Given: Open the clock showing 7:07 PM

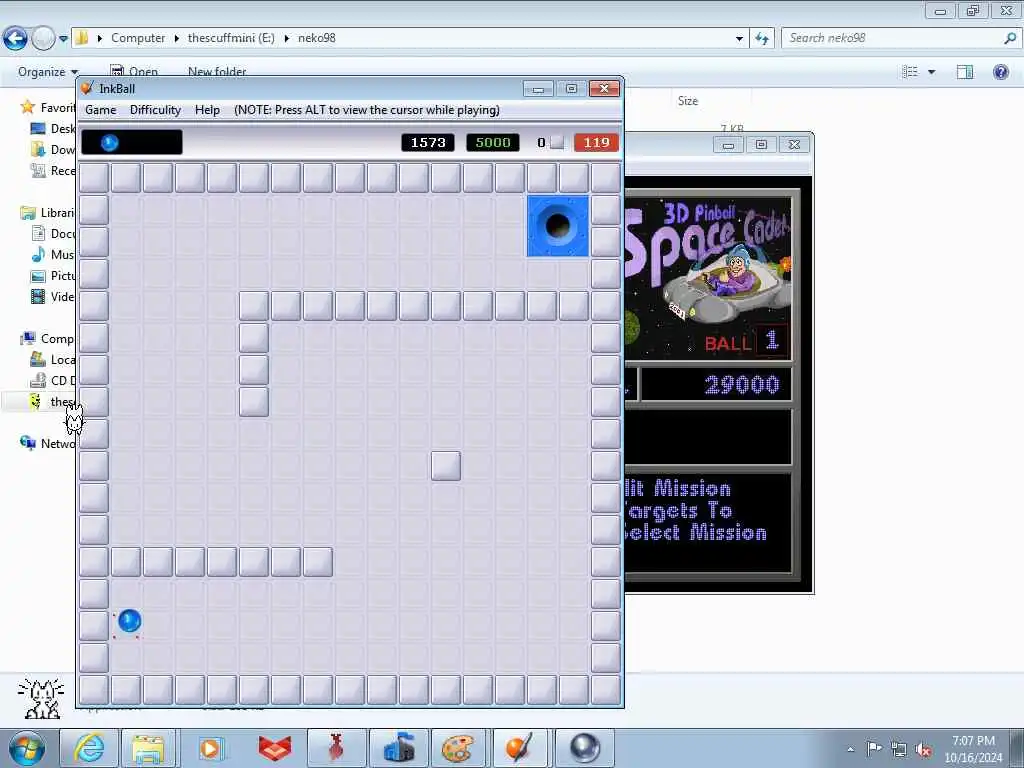Looking at the screenshot, I should tap(973, 749).
